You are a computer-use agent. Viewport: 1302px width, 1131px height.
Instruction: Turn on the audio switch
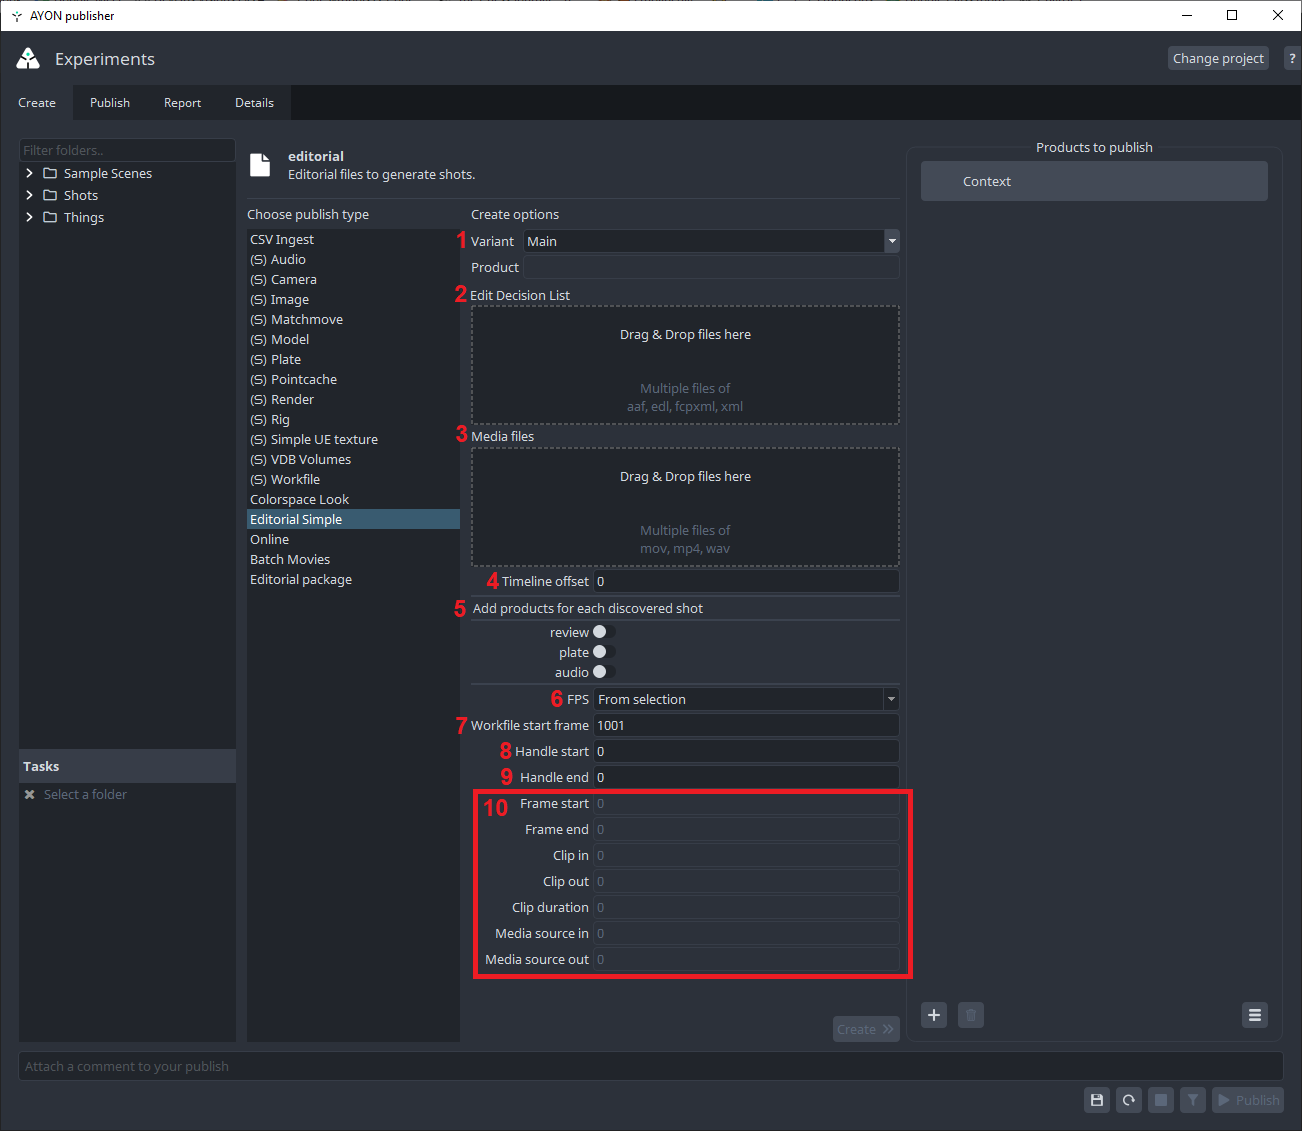601,672
